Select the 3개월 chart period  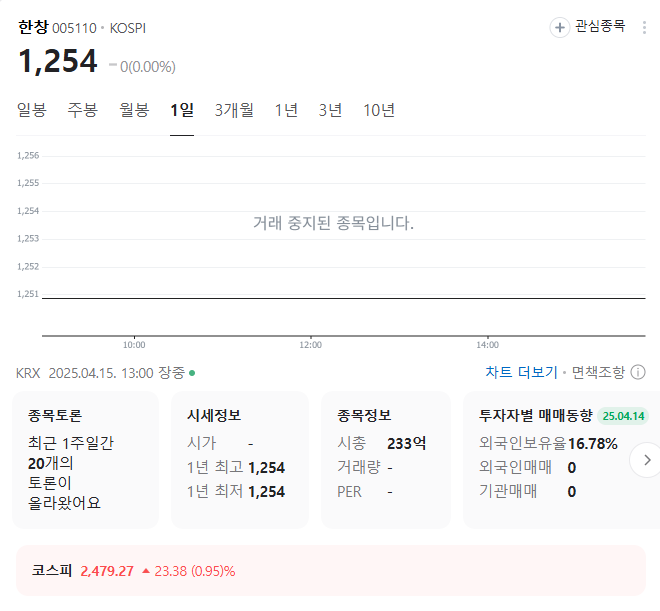point(234,110)
